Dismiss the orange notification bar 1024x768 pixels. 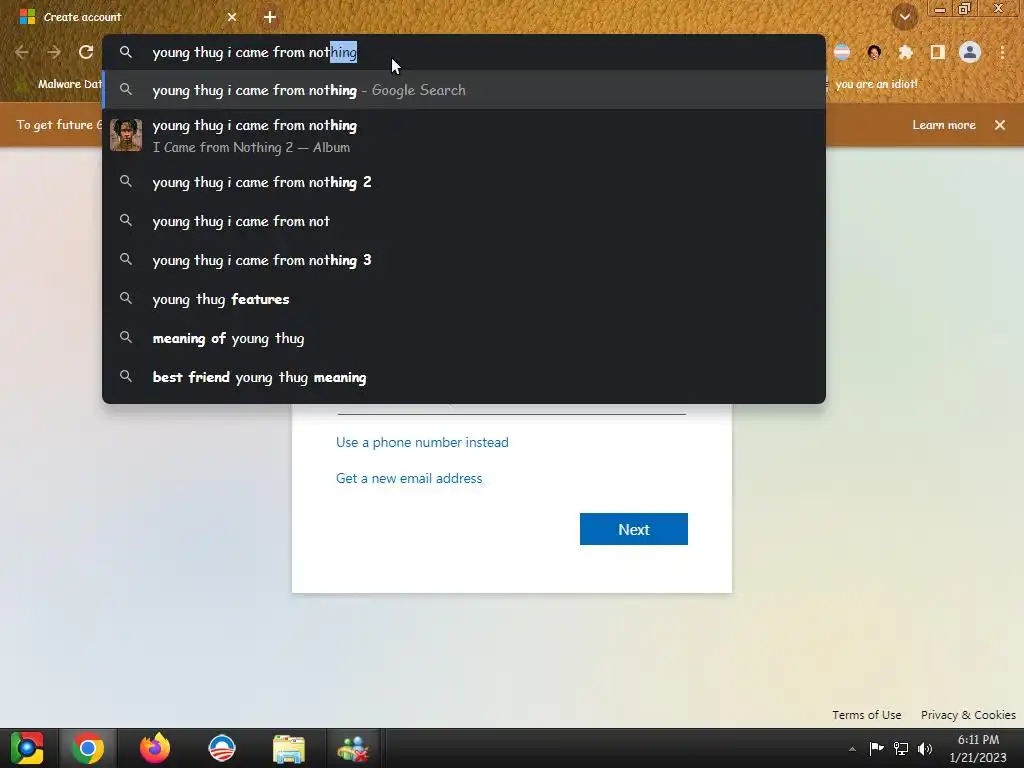[x=1000, y=125]
